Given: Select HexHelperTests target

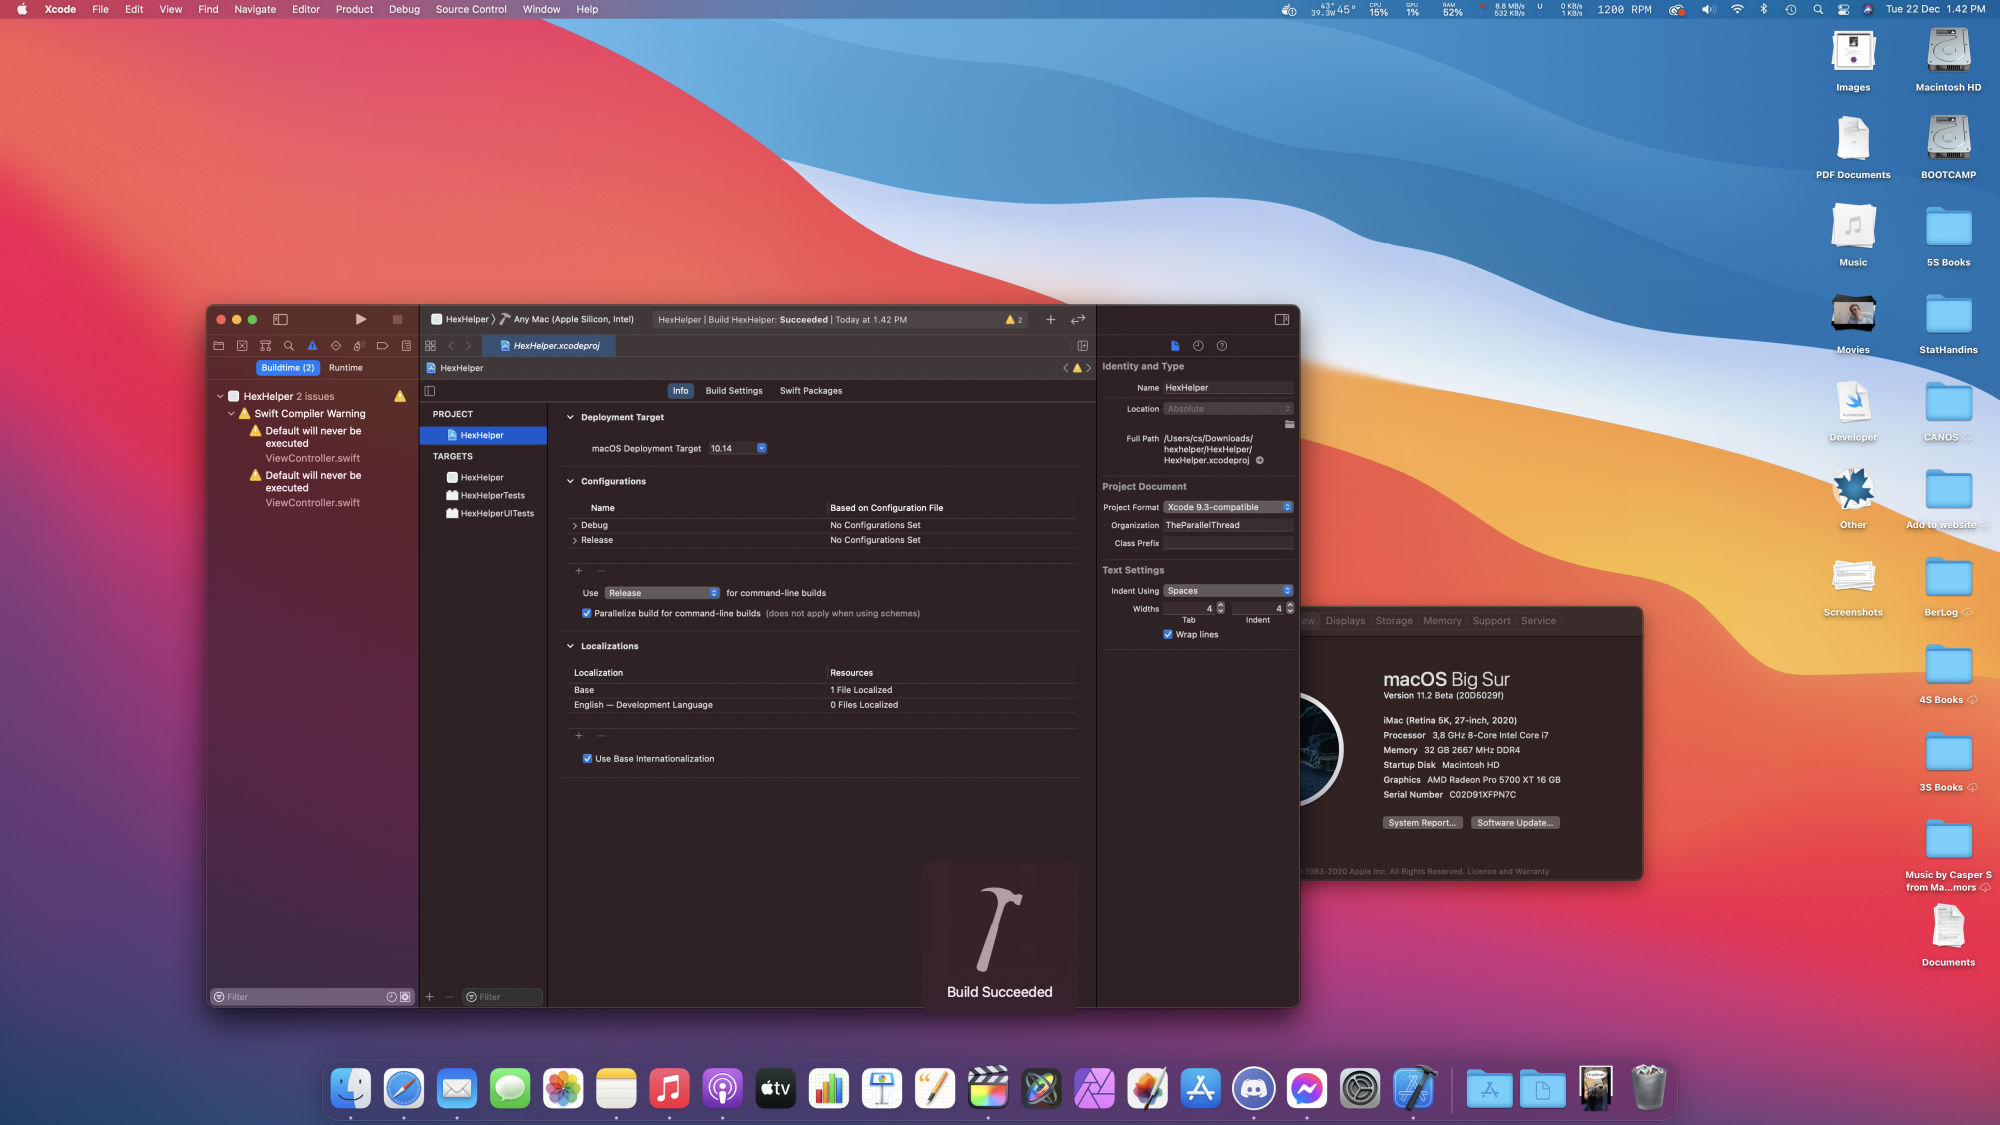Looking at the screenshot, I should tap(485, 496).
